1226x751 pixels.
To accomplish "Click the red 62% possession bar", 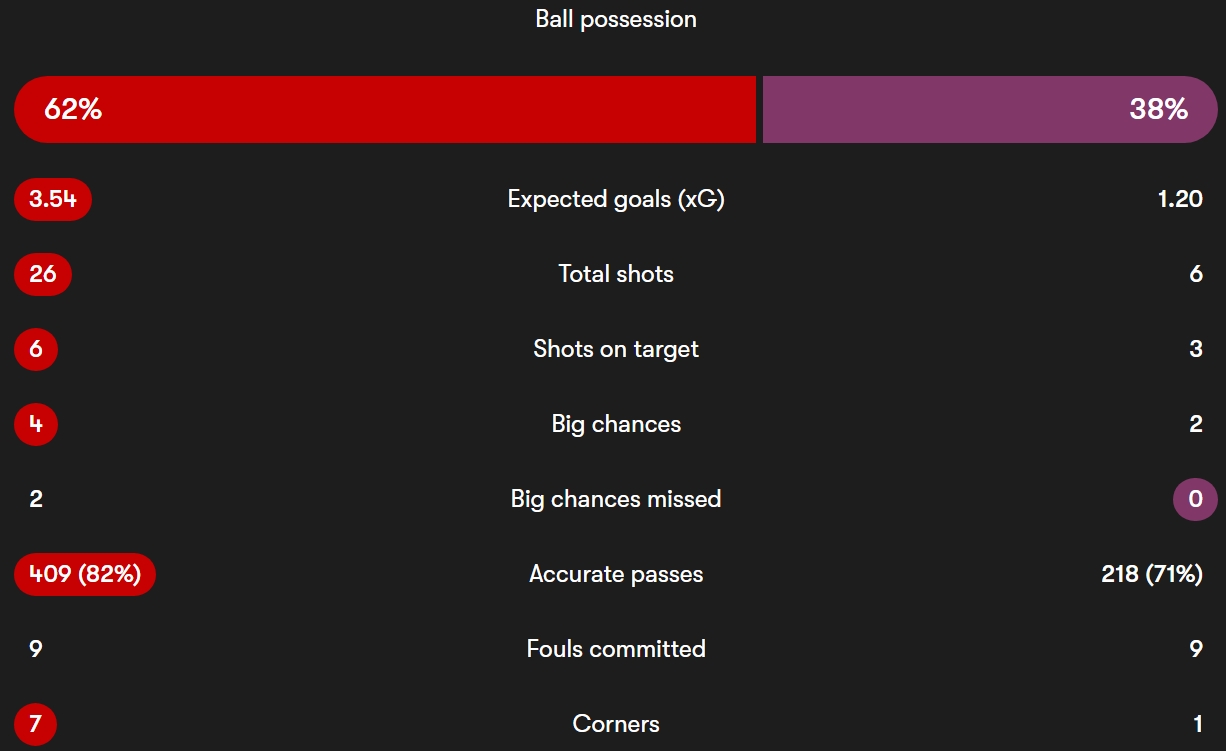I will [385, 109].
